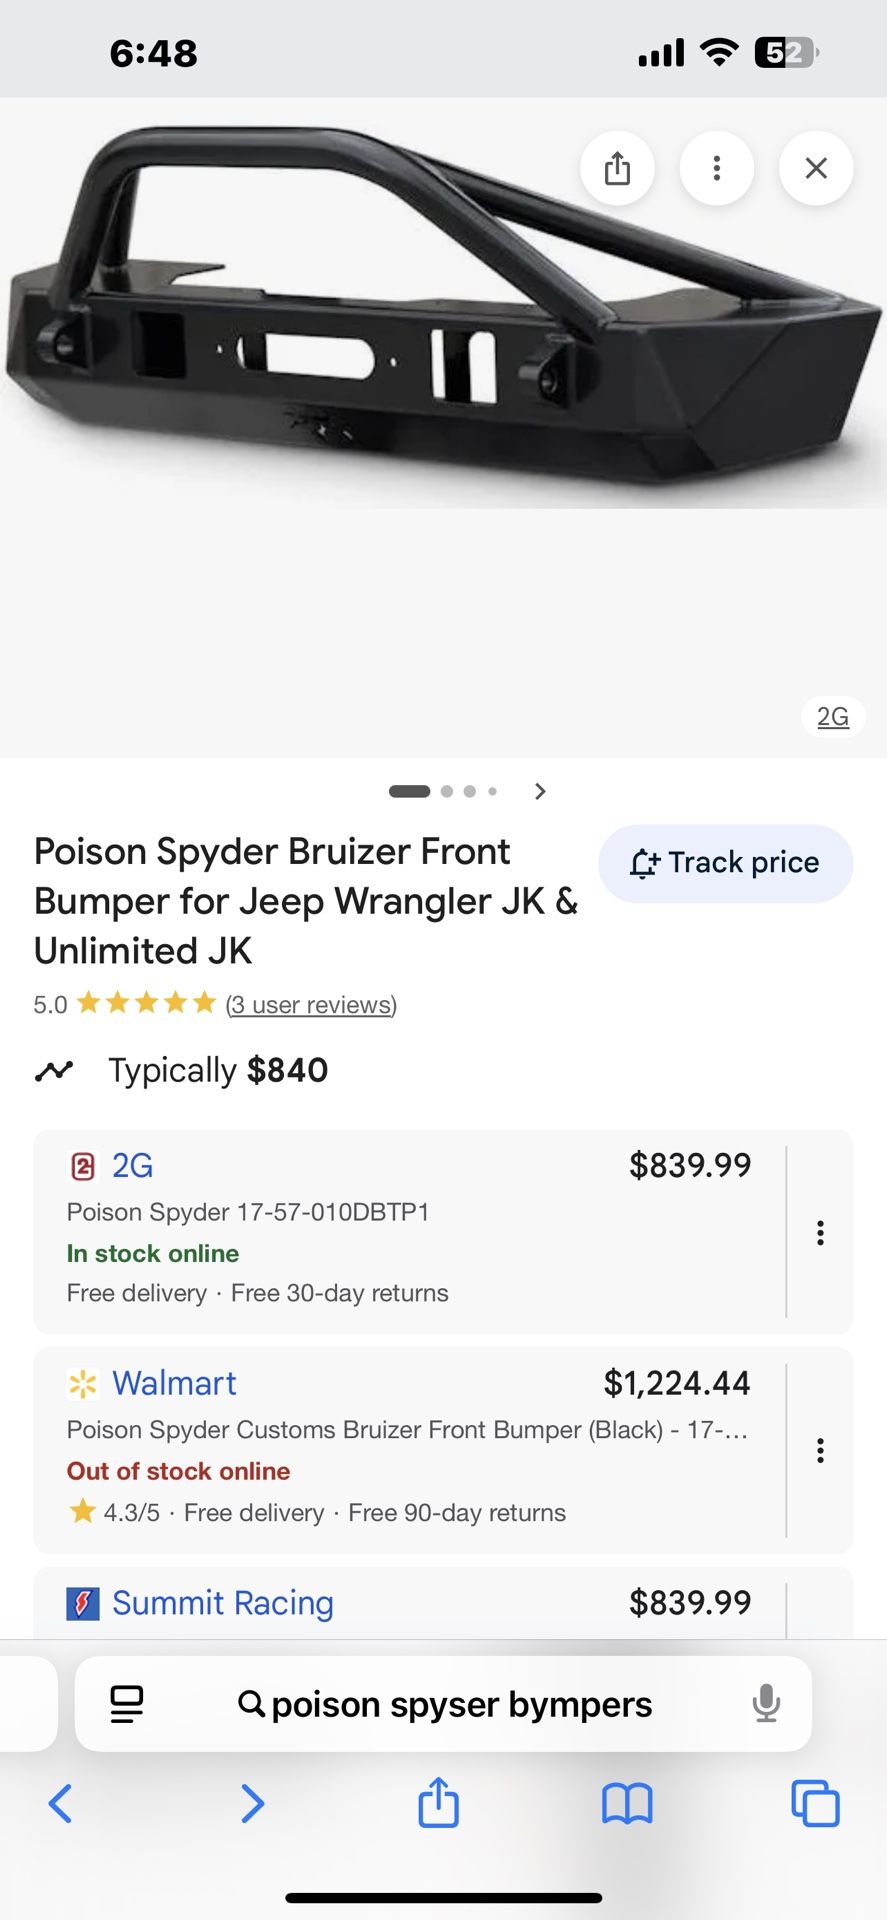Tap the 2G source label on image
The width and height of the screenshot is (887, 1920).
(832, 717)
